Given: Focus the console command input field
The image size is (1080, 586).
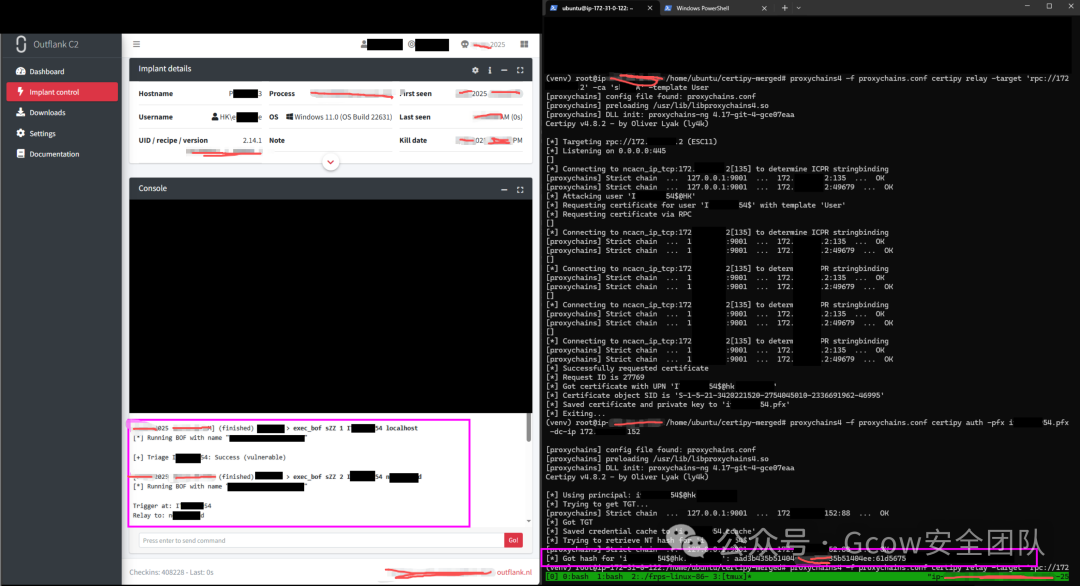Looking at the screenshot, I should point(321,541).
